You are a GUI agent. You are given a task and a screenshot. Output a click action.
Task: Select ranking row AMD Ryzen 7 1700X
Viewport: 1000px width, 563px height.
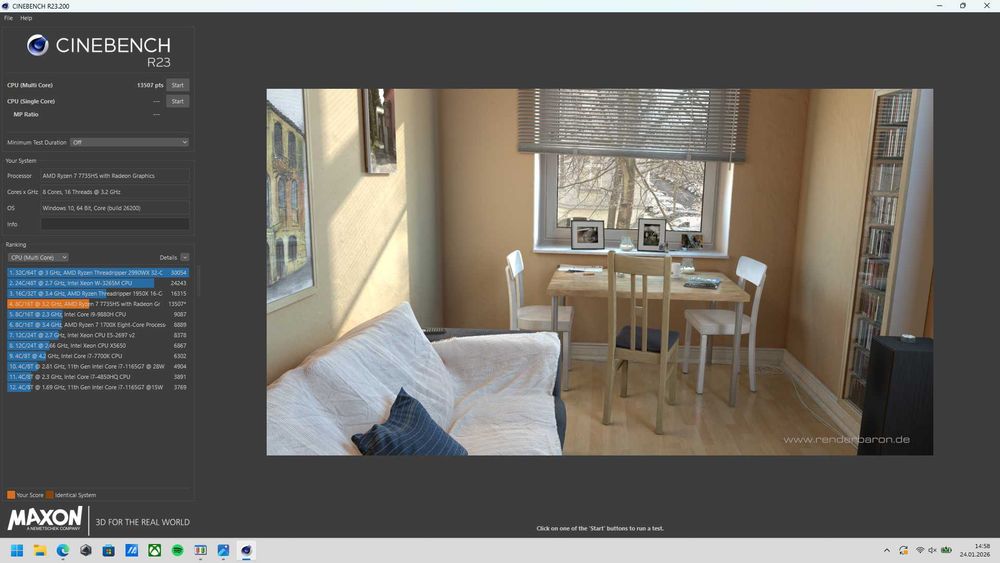tap(98, 325)
